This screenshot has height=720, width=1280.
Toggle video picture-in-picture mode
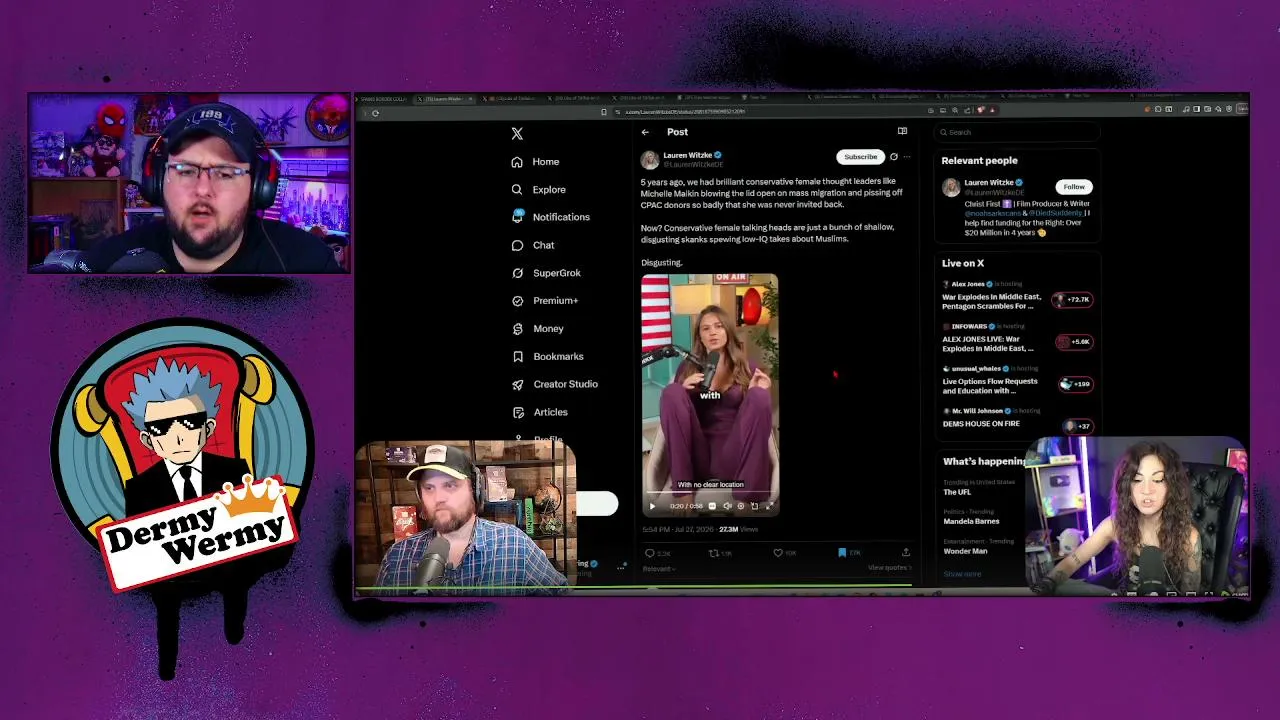pyautogui.click(x=754, y=506)
